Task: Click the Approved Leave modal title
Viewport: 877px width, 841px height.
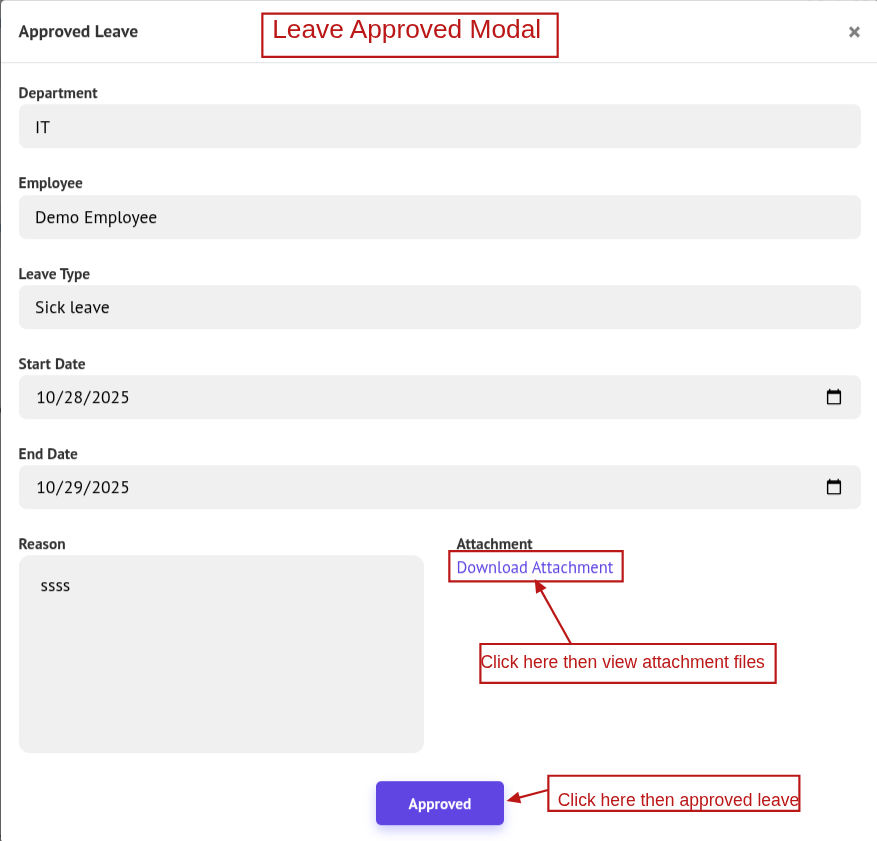Action: pos(78,31)
